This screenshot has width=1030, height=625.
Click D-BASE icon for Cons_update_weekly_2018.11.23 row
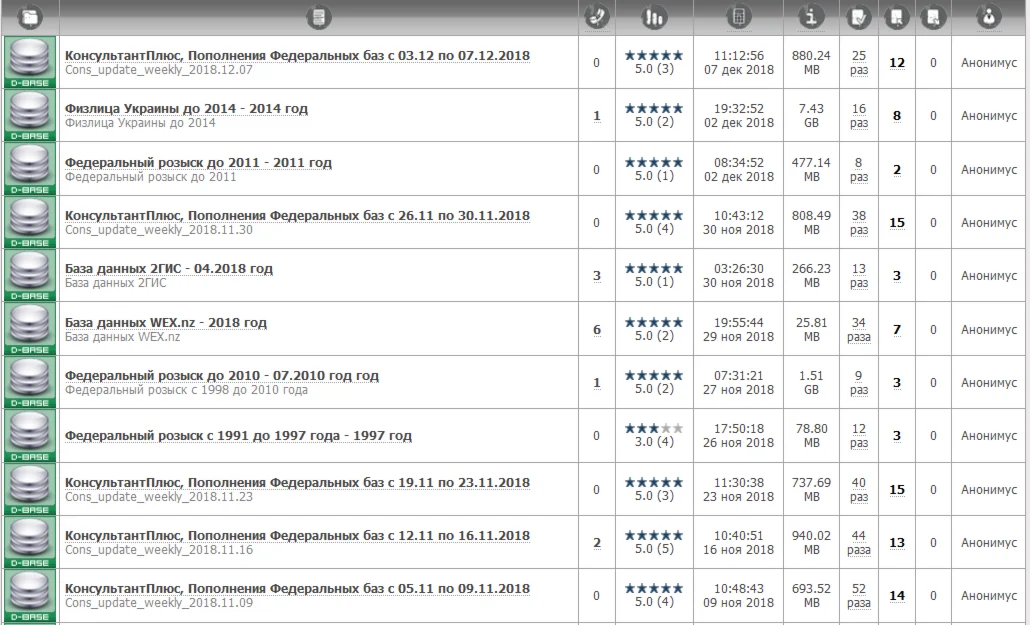(x=30, y=489)
